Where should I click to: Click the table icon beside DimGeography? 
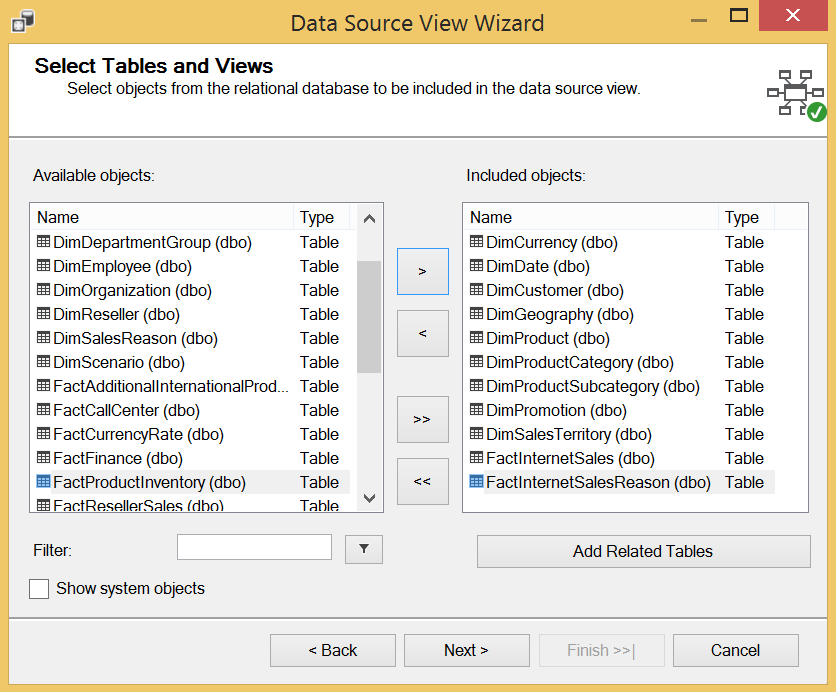477,314
